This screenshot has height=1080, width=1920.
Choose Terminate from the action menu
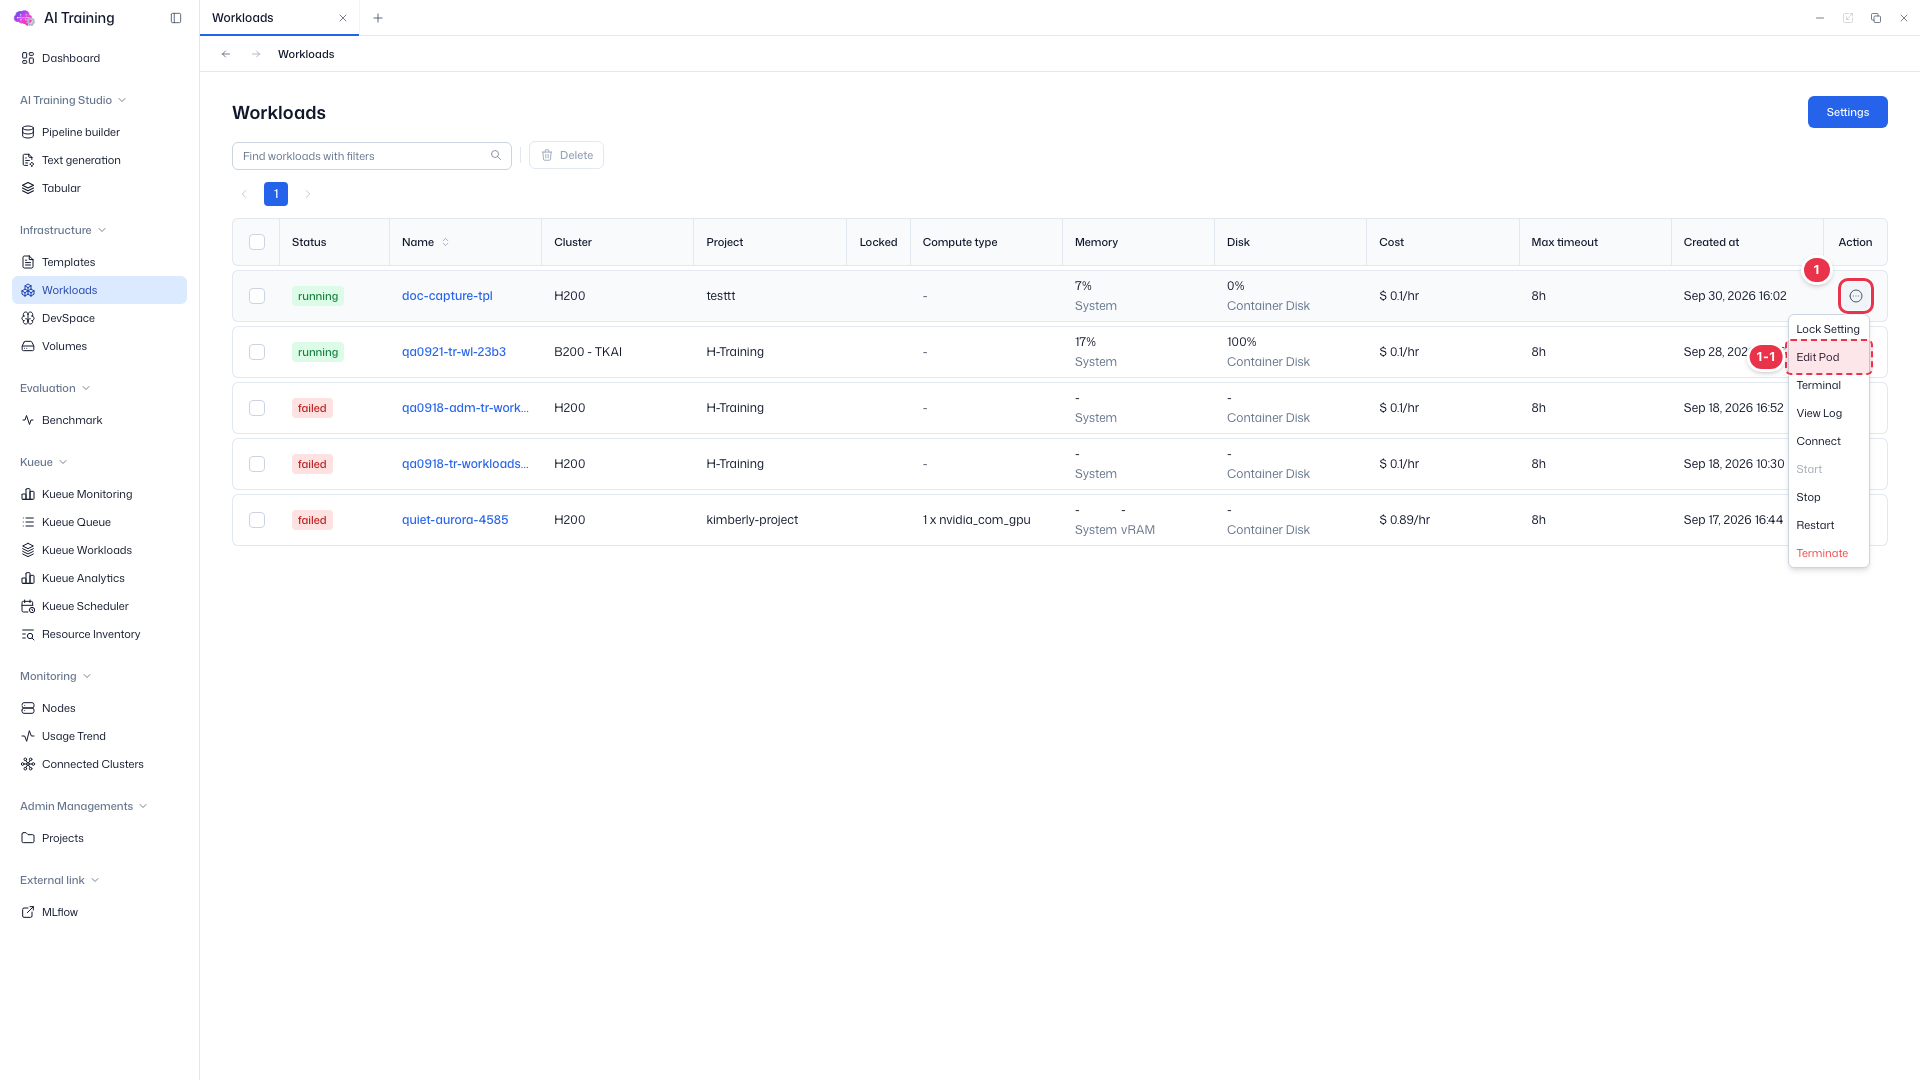point(1828,553)
